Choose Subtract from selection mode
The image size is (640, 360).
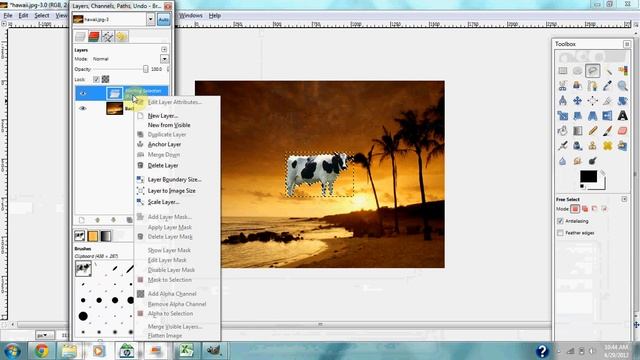594,209
